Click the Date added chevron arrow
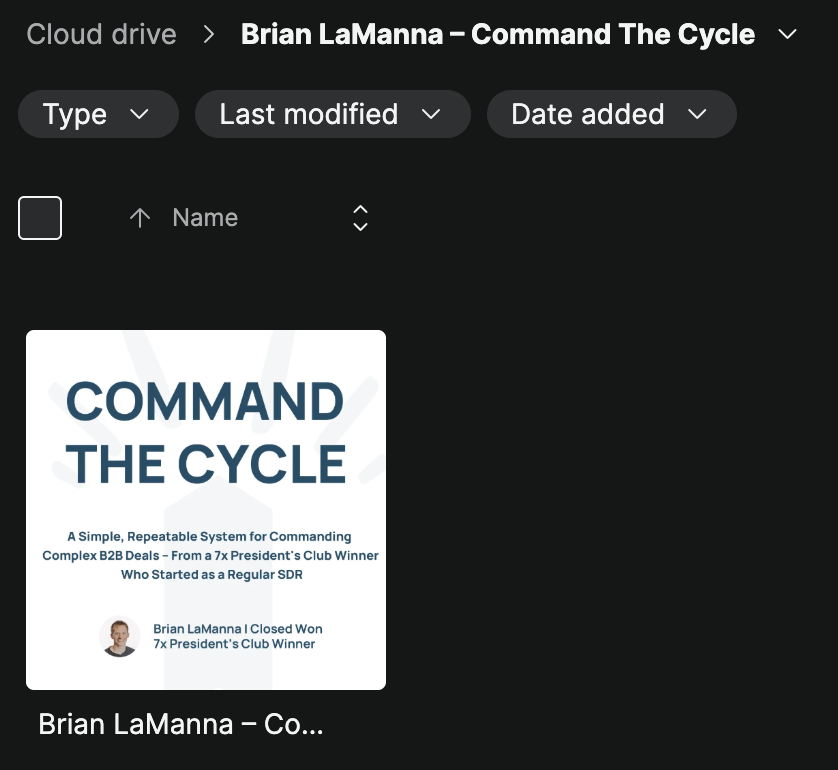The height and width of the screenshot is (770, 838). [697, 114]
